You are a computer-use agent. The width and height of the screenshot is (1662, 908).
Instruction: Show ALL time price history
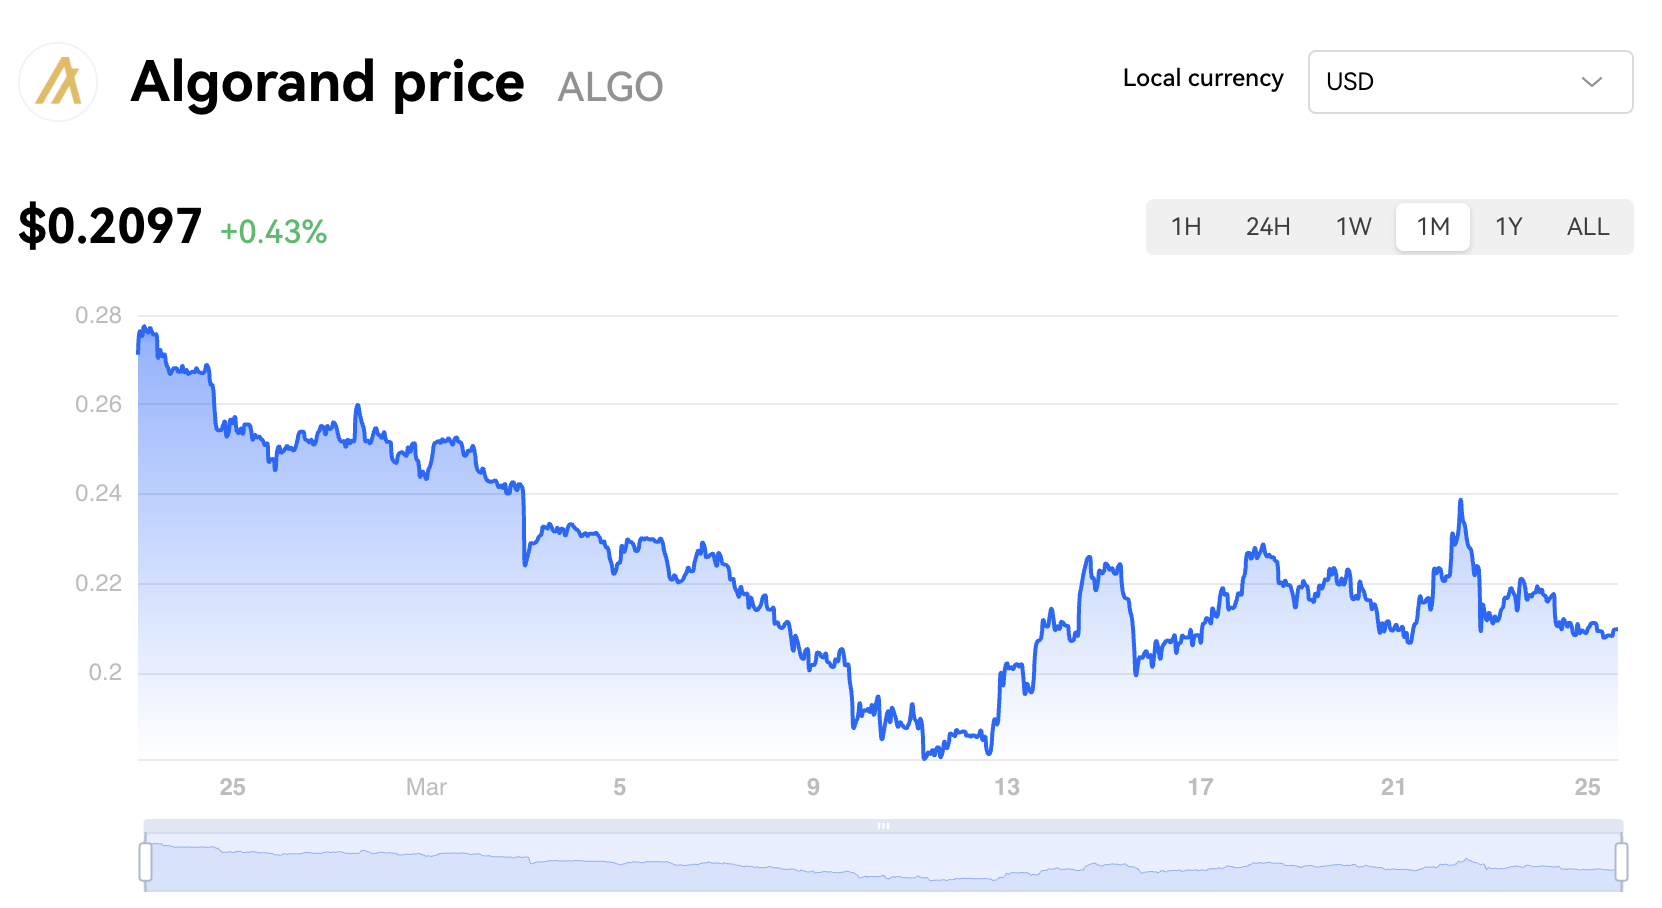click(1588, 227)
